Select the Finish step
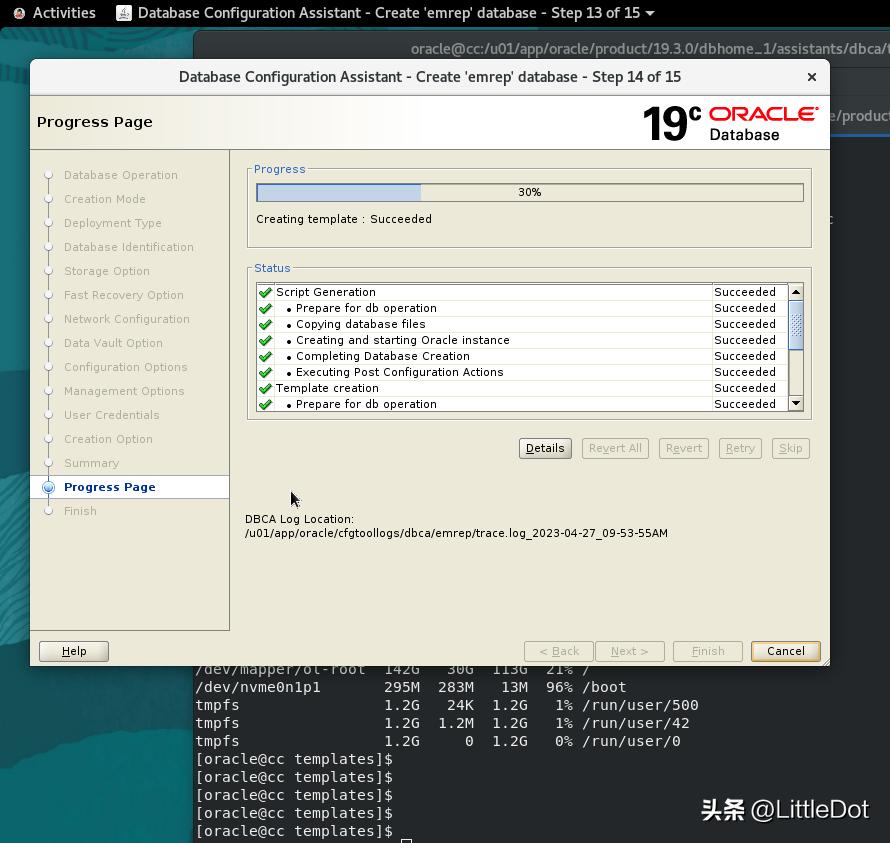 pos(80,511)
